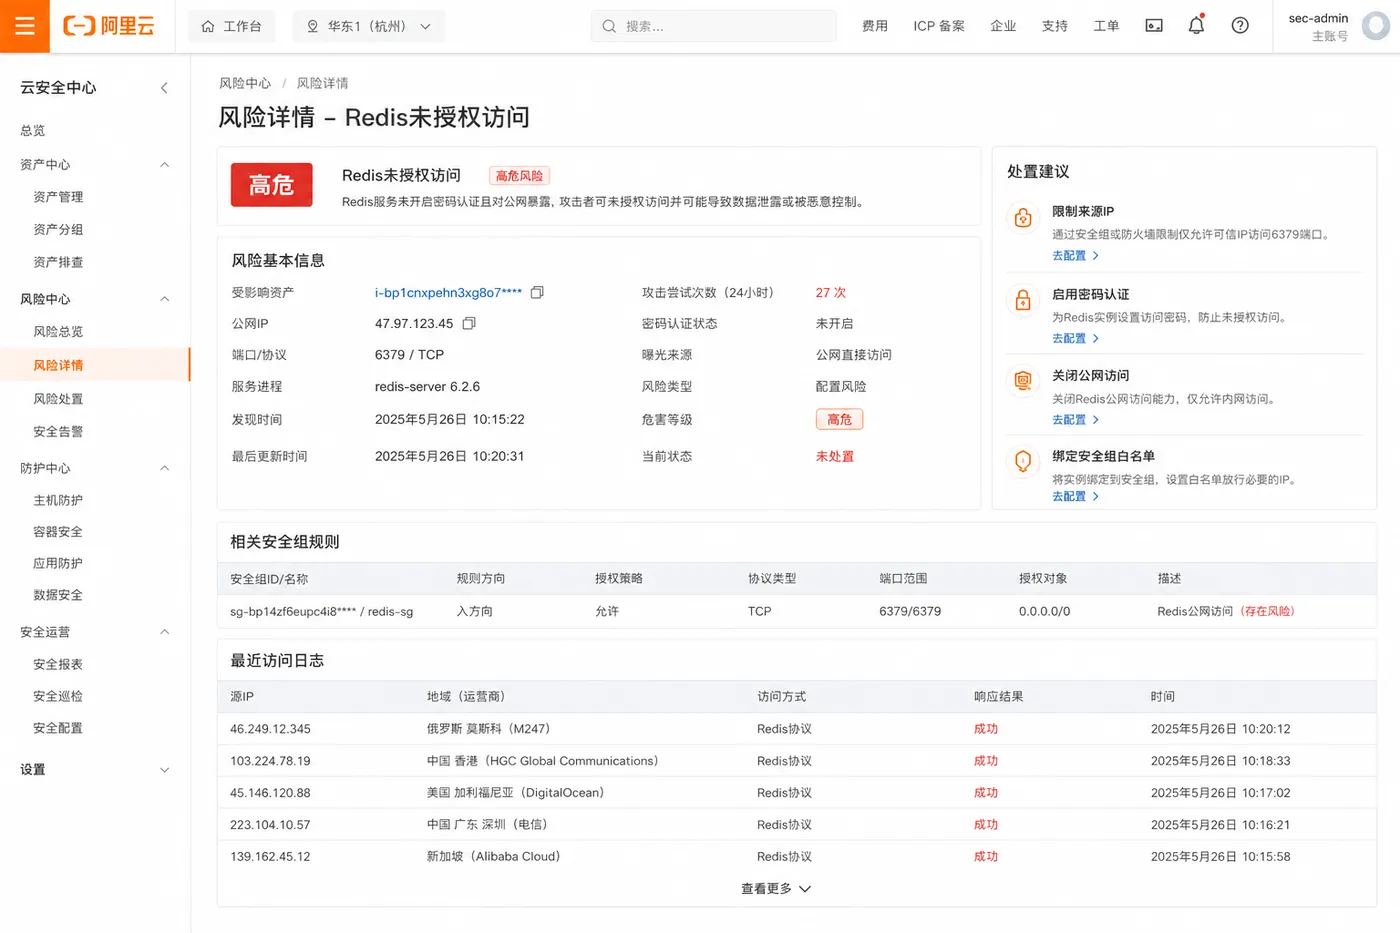Open the ICP 备案 menu
The width and height of the screenshot is (1400, 933).
click(939, 27)
